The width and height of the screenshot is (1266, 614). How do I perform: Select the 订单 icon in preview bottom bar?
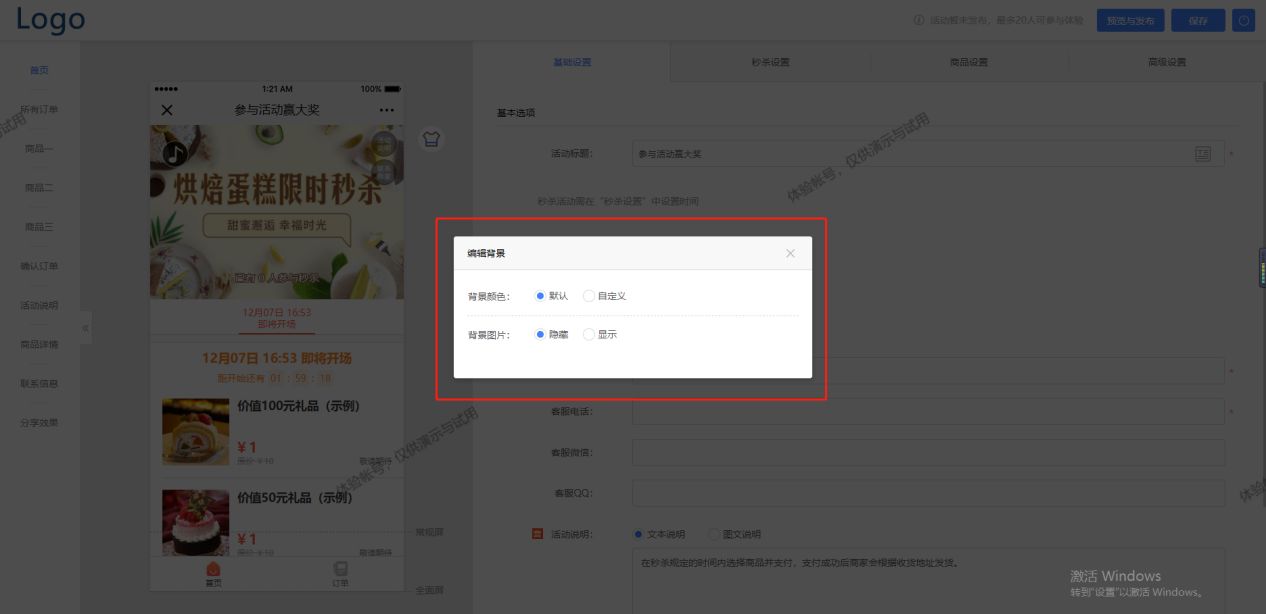coord(342,570)
